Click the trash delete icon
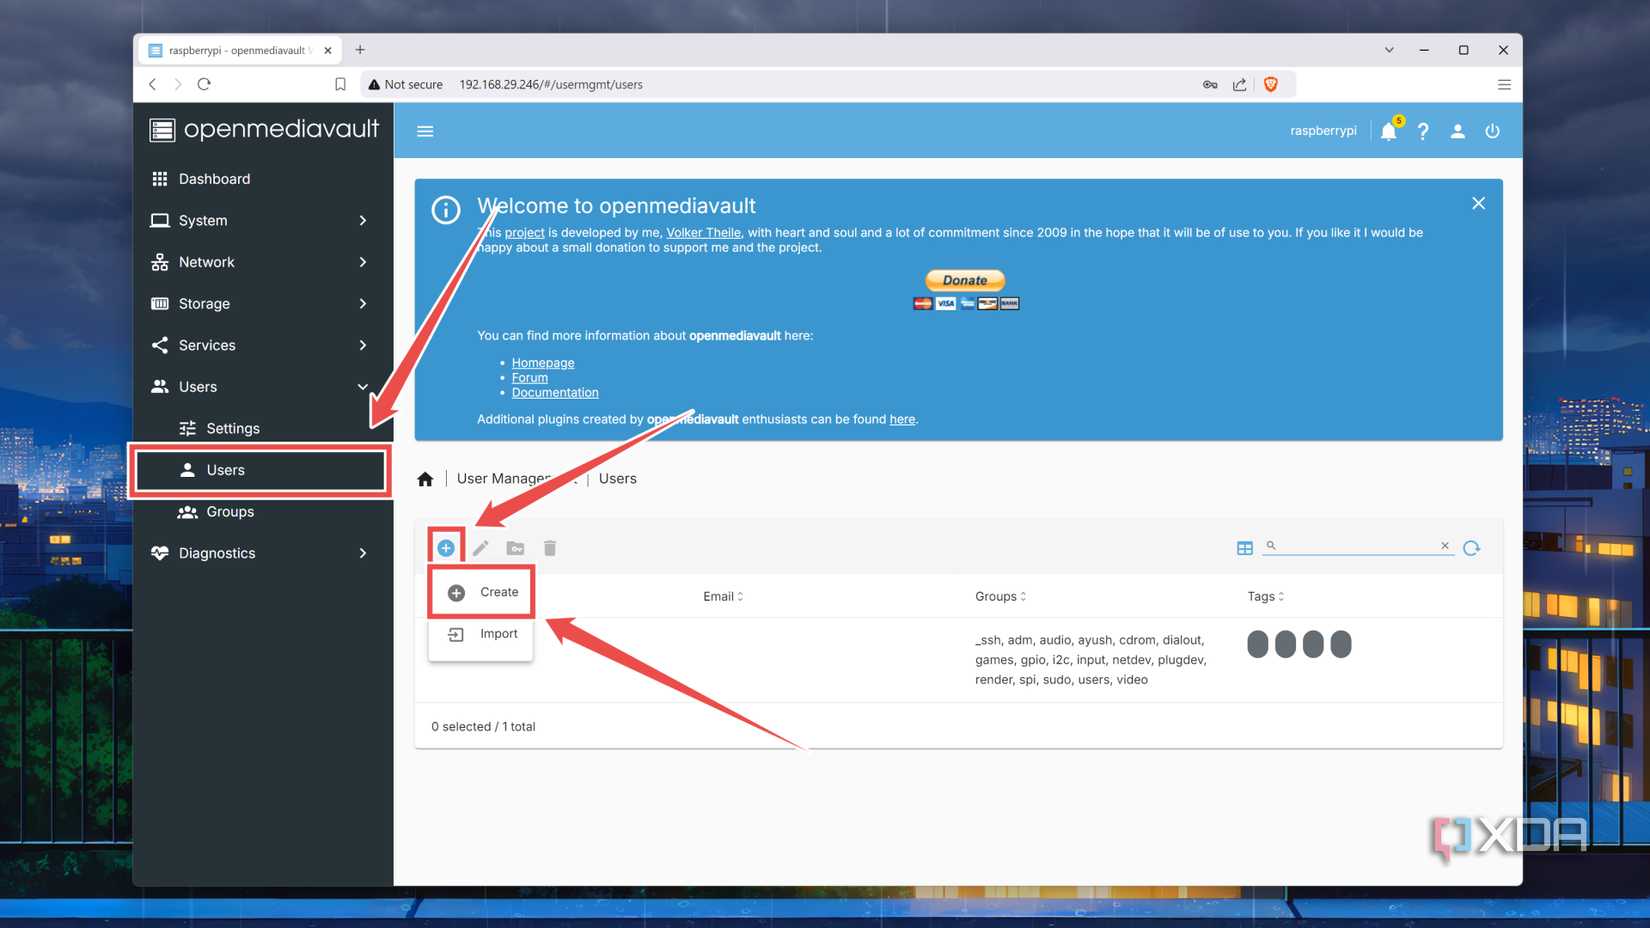 click(x=550, y=548)
